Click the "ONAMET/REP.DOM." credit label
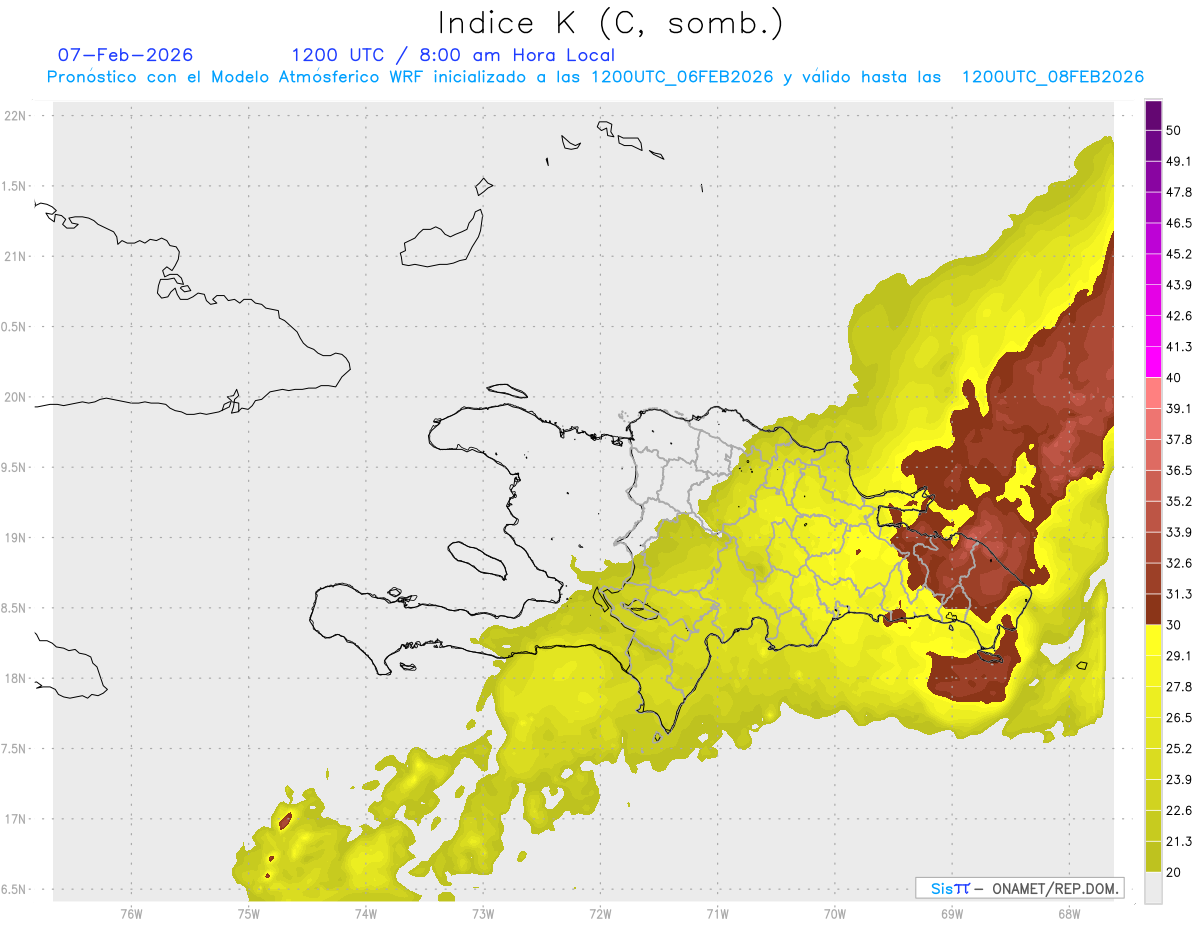This screenshot has width=1200, height=927. coord(1056,888)
